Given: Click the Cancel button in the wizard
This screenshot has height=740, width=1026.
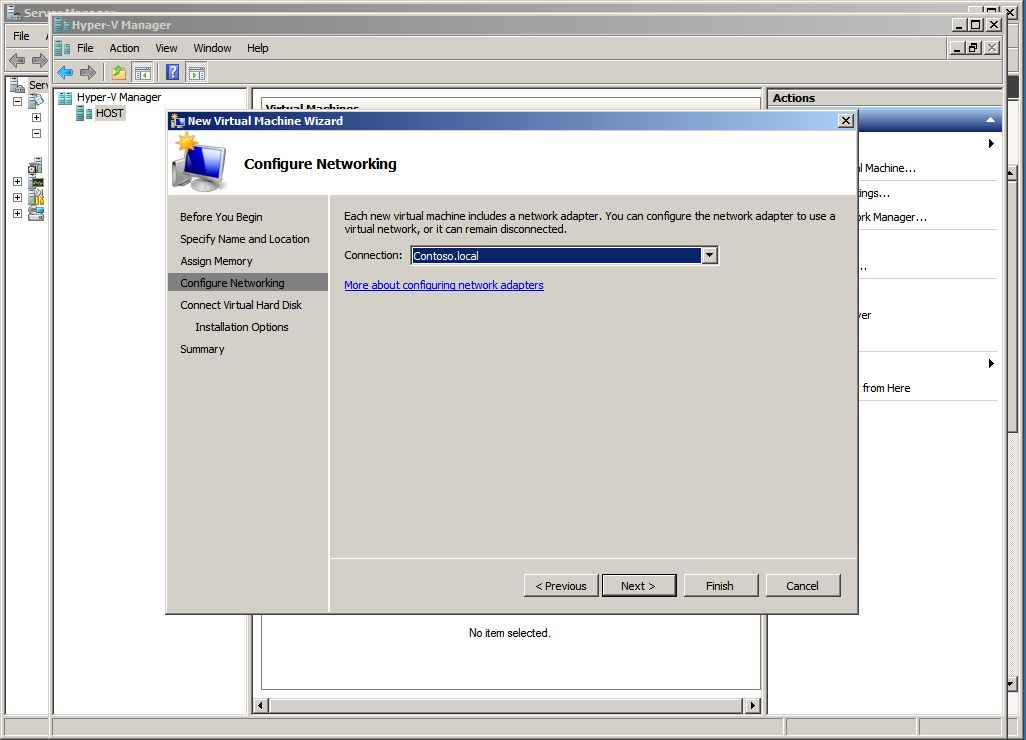Looking at the screenshot, I should [803, 586].
